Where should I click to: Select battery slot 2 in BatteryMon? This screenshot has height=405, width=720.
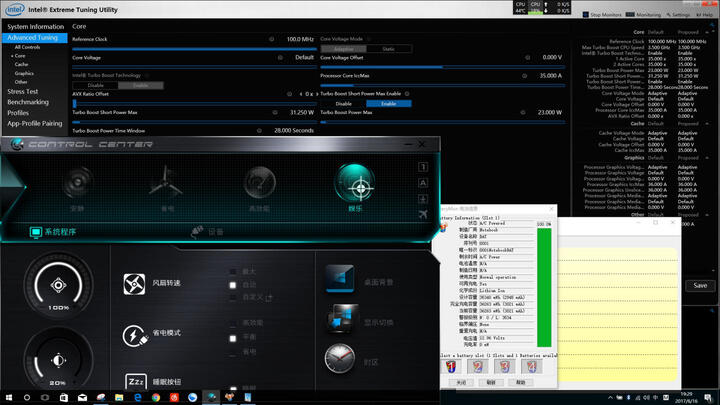point(478,366)
